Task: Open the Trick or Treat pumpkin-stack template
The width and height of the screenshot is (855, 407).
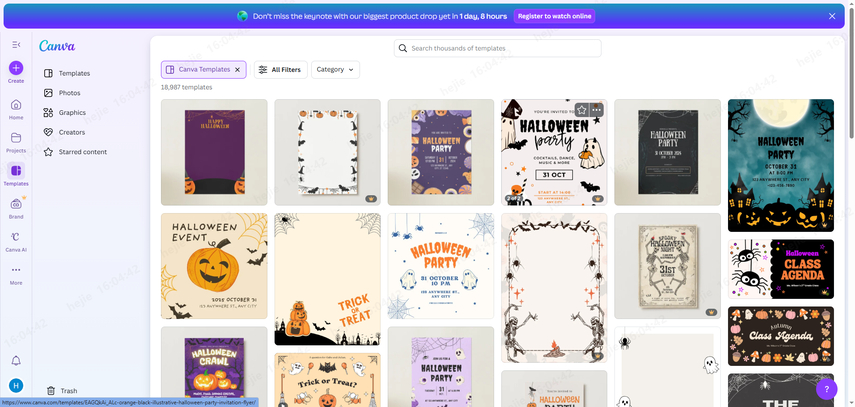Action: 327,279
